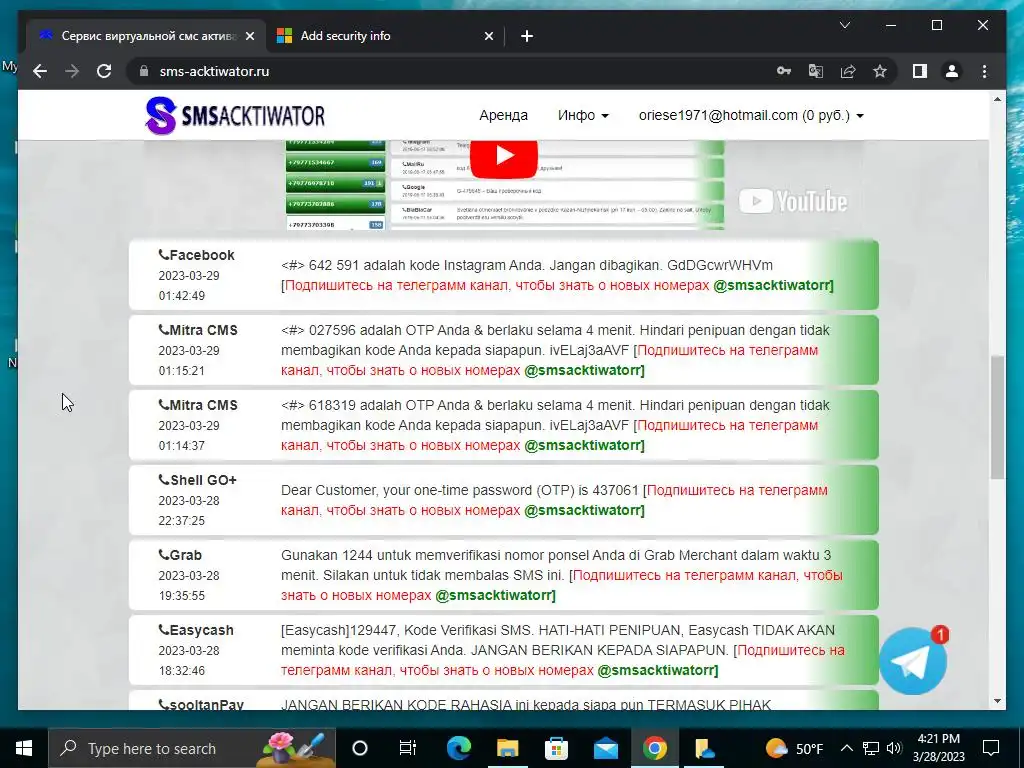Viewport: 1024px width, 768px height.
Task: Expand the Инфо dropdown
Action: [583, 116]
